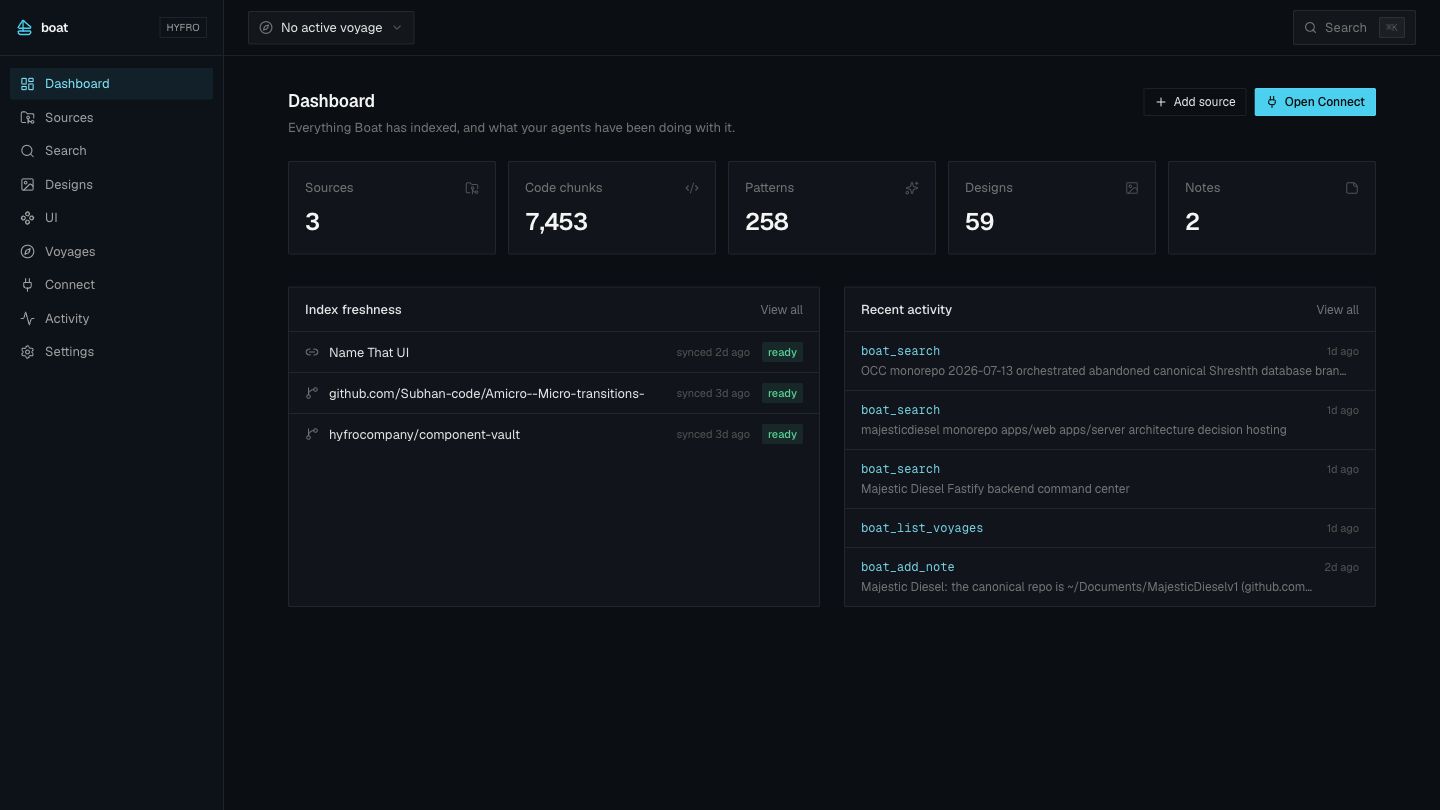Viewport: 1440px width, 810px height.
Task: Open the Code chunks card showing 7,453
Action: (612, 208)
